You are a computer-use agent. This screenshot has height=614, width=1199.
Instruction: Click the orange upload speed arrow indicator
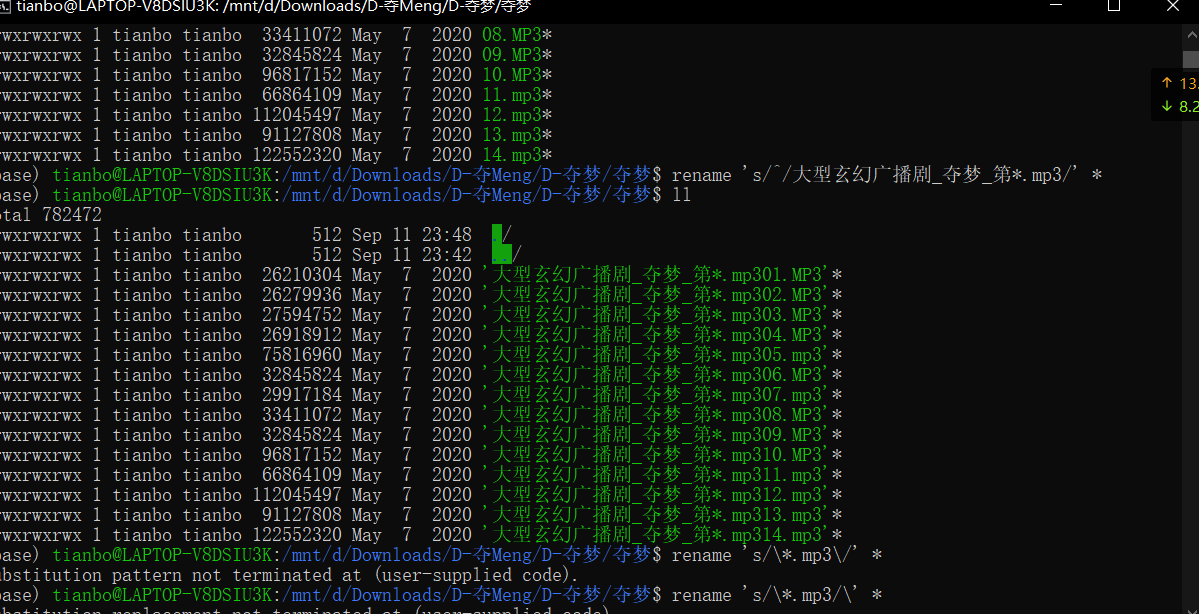(1165, 84)
